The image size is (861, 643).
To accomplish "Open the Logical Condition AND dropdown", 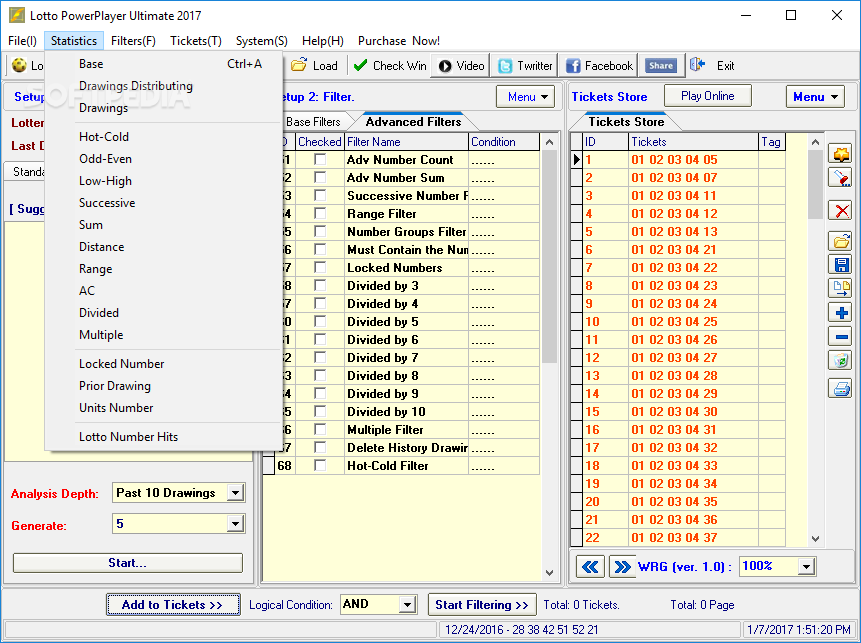I will pos(407,605).
